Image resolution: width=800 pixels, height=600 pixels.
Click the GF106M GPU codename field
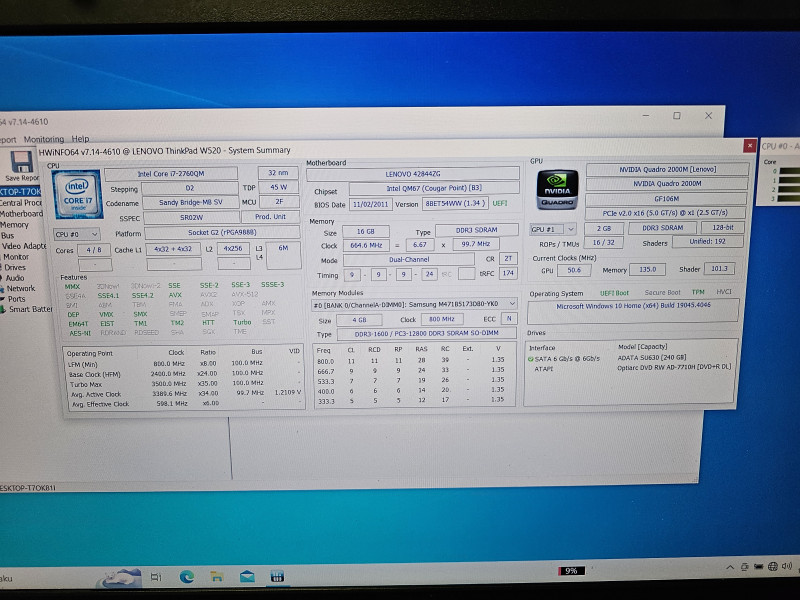666,199
